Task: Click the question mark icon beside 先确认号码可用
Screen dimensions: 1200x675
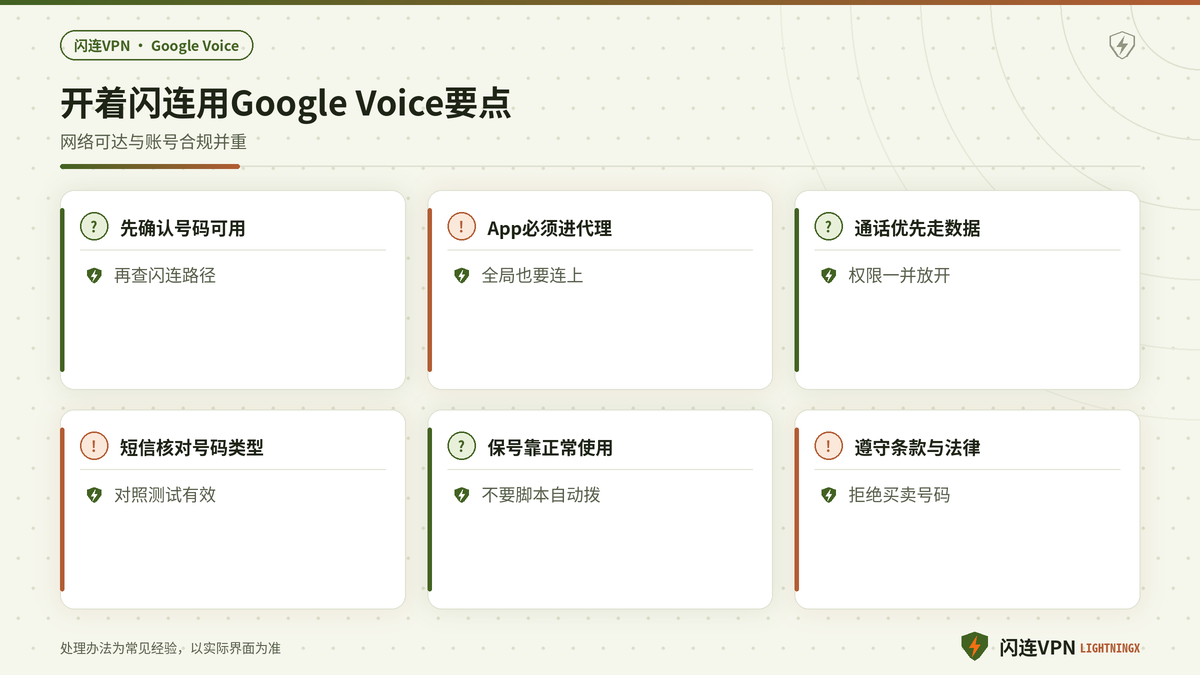Action: (x=94, y=227)
